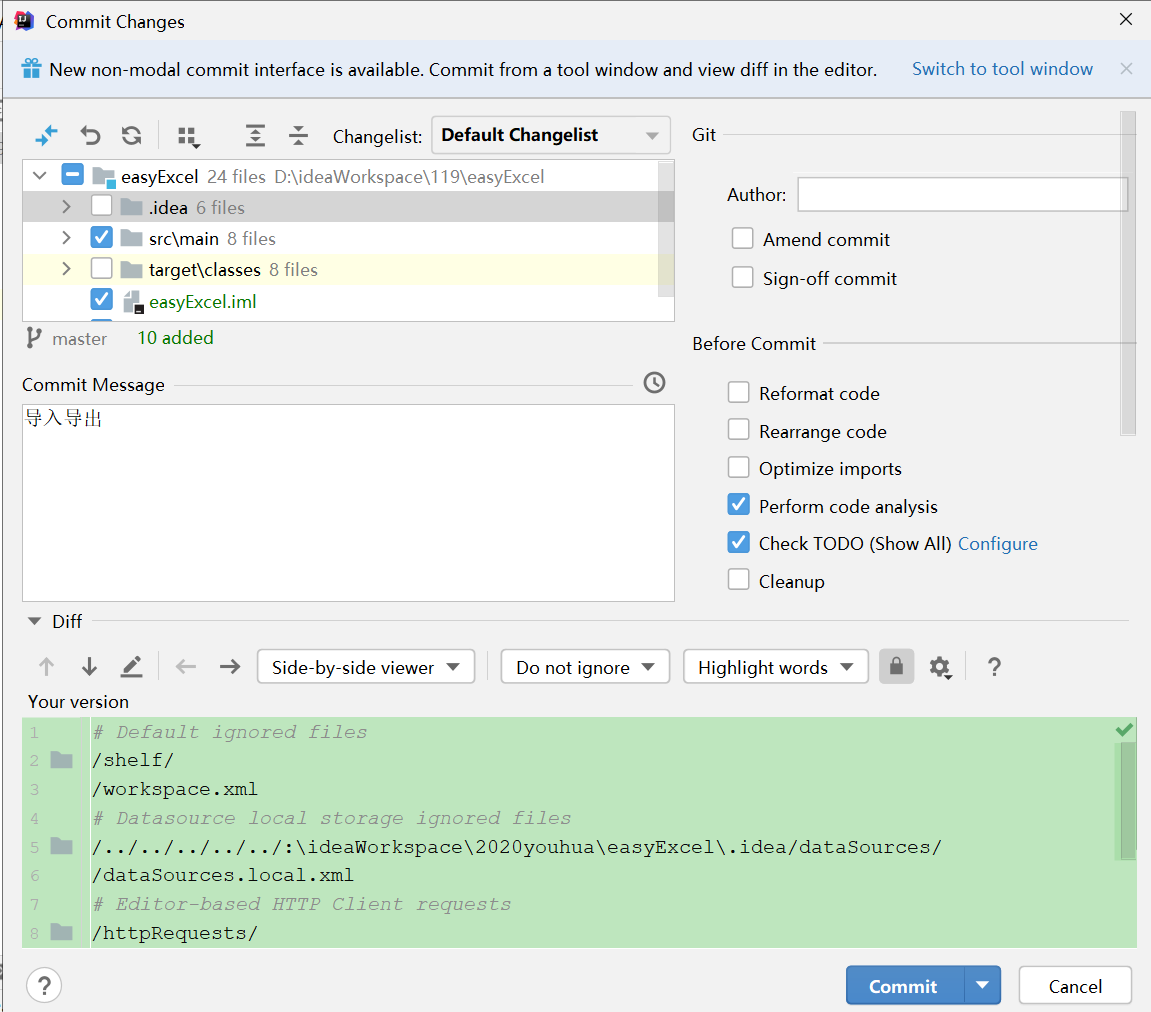
Task: Uncheck the src\main folder checkbox
Action: click(101, 237)
